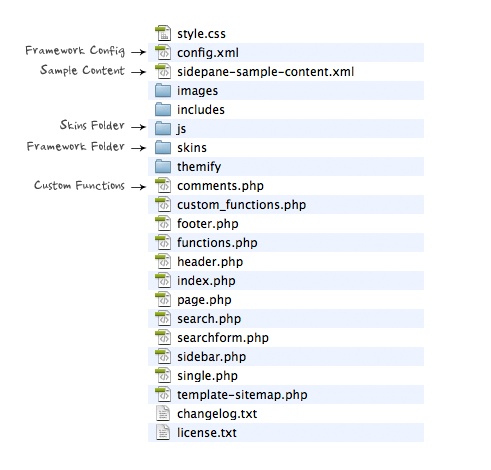The width and height of the screenshot is (491, 470).
Task: Click the config.xml file icon
Action: (163, 52)
